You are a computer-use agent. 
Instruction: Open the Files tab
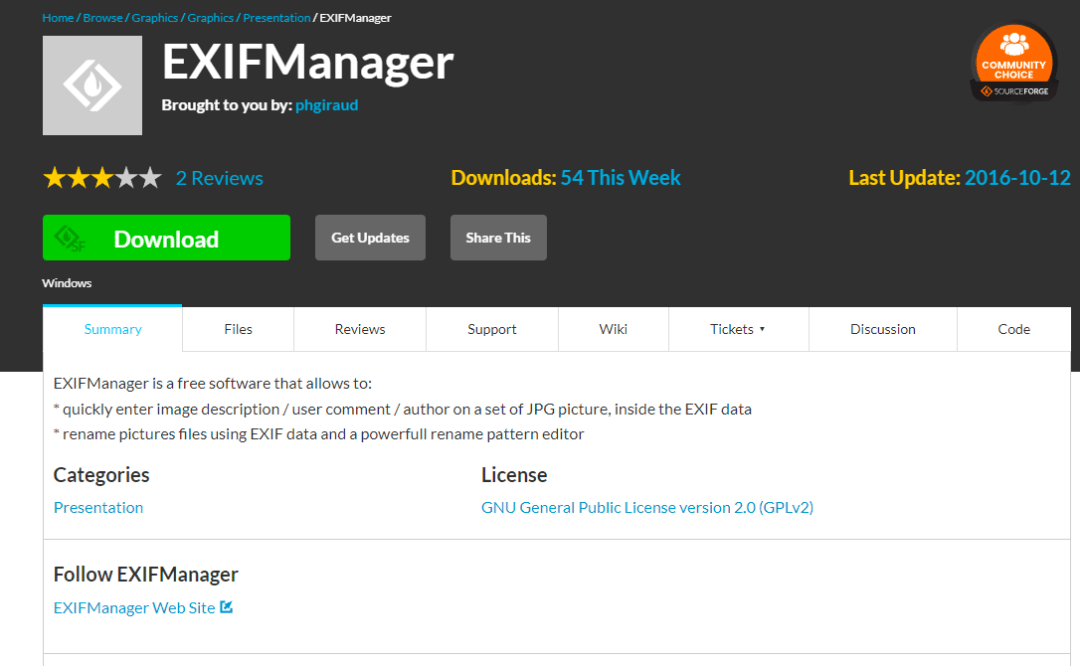coord(238,329)
